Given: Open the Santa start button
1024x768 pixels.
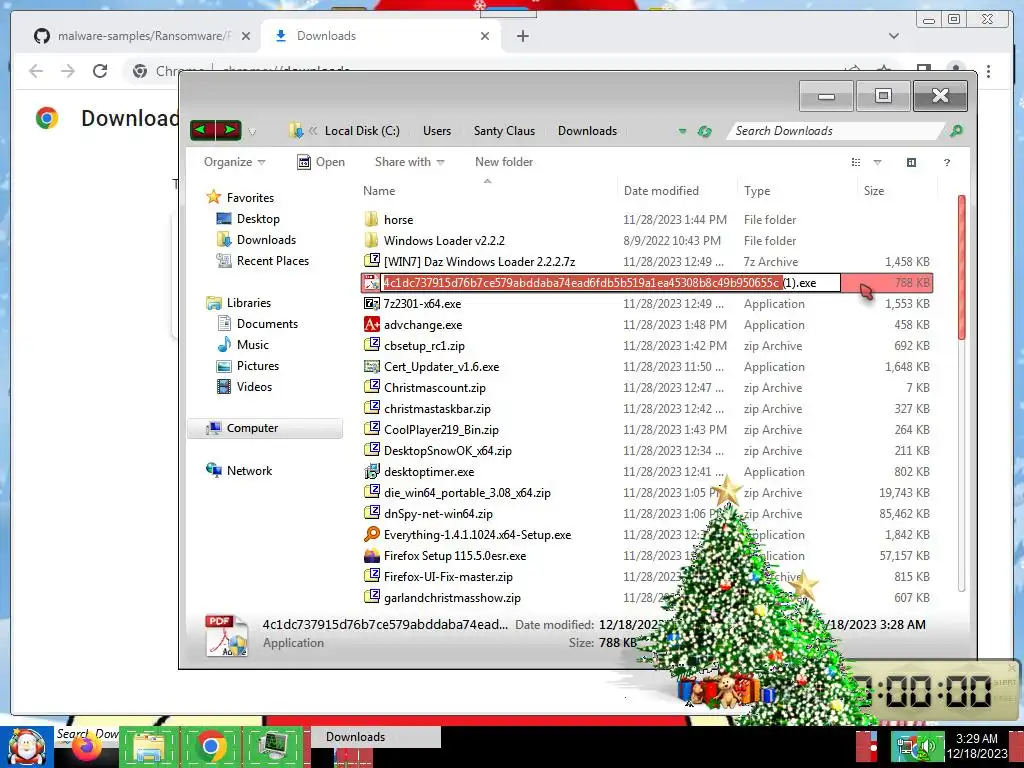Looking at the screenshot, I should (27, 746).
